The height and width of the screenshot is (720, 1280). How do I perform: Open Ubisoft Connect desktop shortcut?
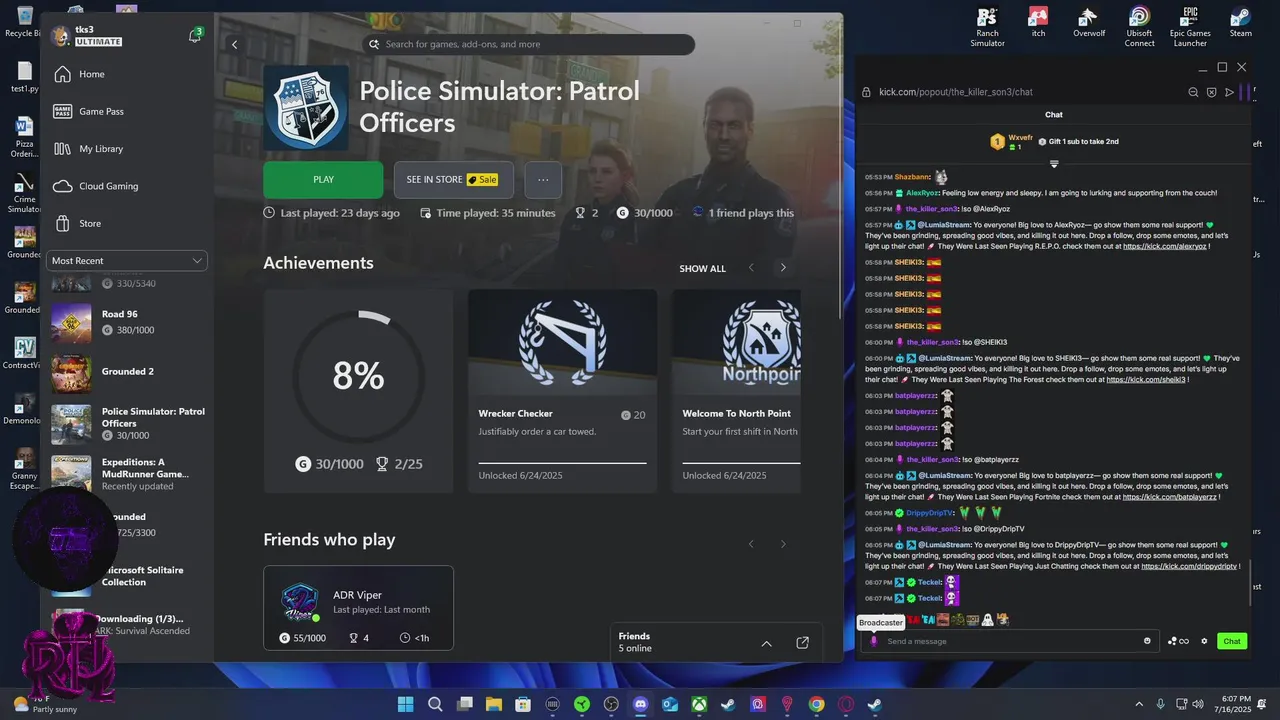click(1139, 28)
